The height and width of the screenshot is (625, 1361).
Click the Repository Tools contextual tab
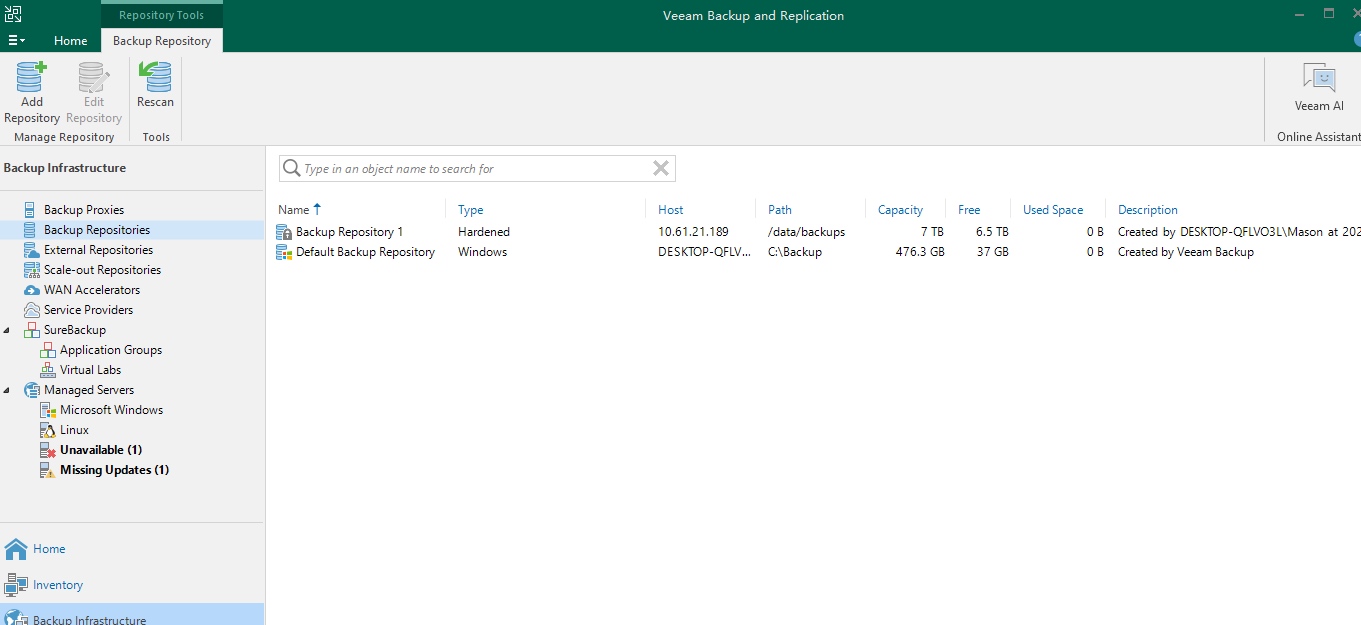click(161, 15)
